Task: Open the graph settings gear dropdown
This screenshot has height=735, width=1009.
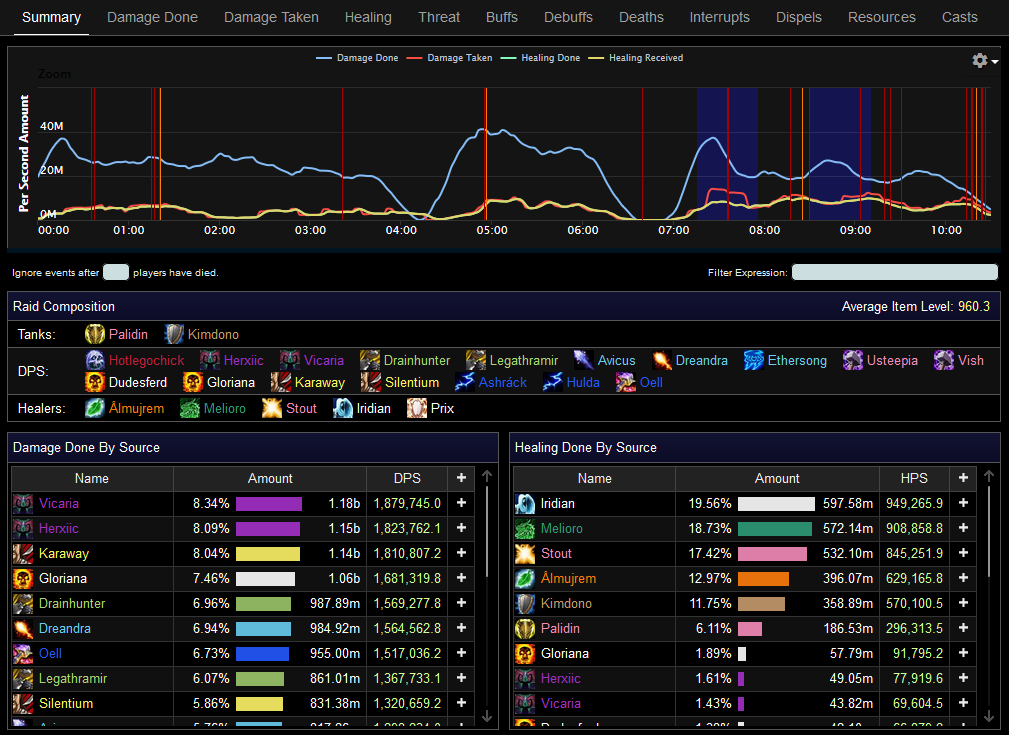Action: tap(984, 61)
